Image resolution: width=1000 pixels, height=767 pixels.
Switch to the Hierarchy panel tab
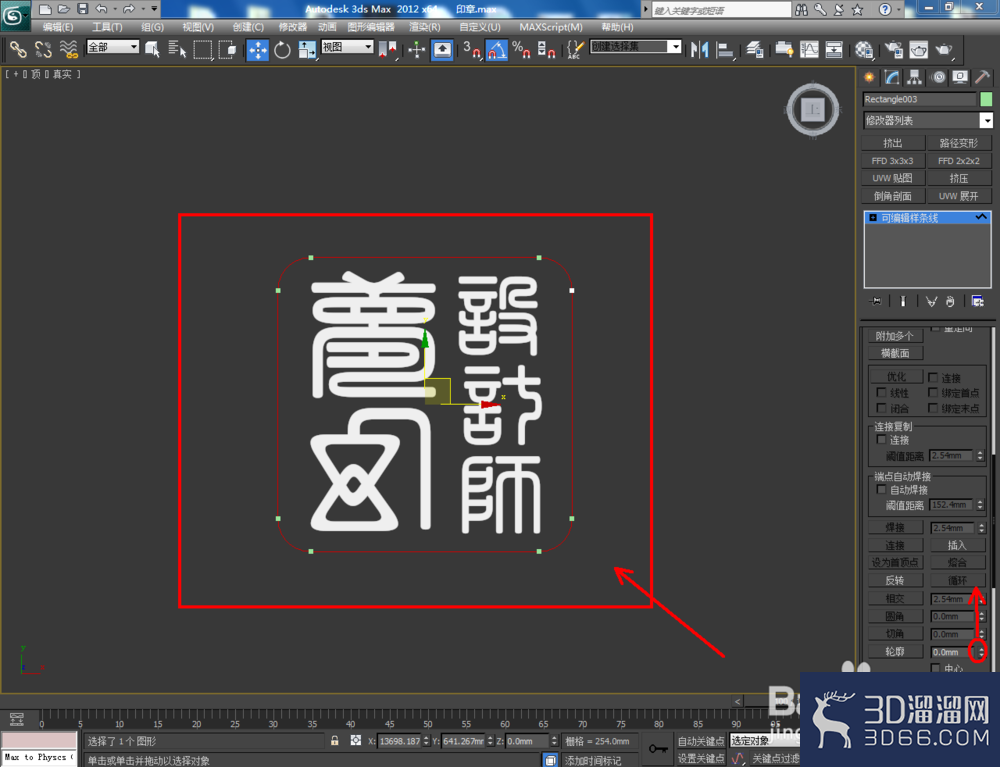(915, 77)
